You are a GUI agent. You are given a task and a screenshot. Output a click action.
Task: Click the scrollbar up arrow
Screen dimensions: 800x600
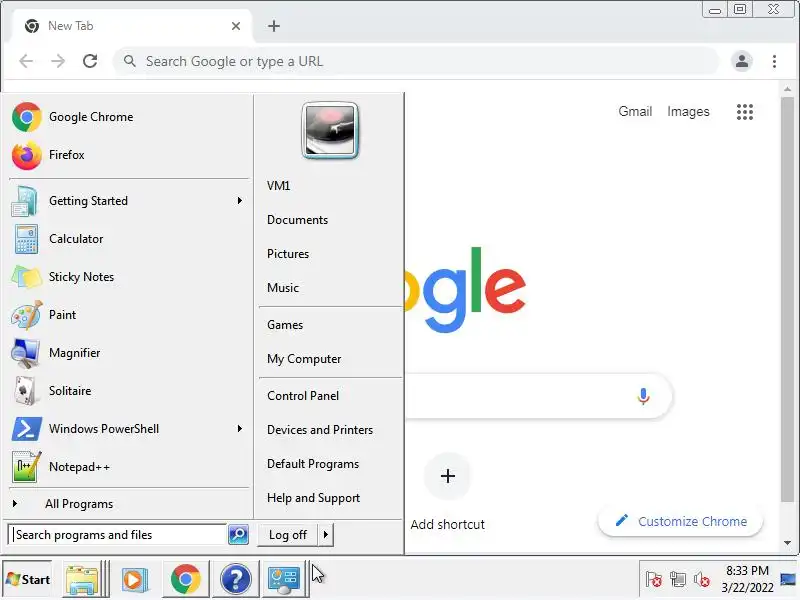pyautogui.click(x=788, y=90)
